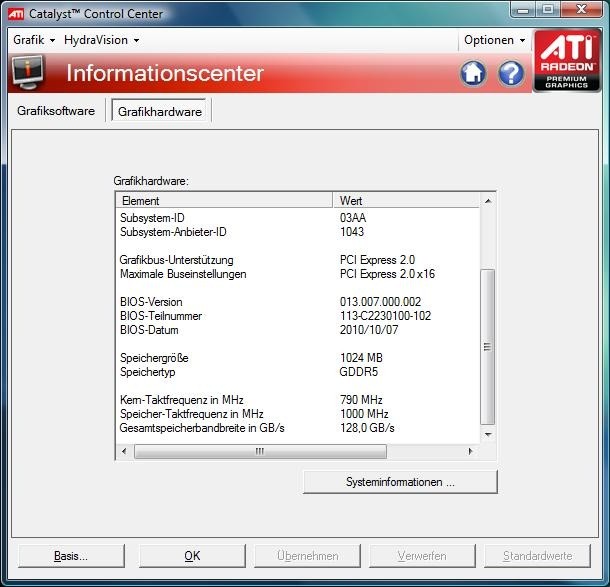610x587 pixels.
Task: Click the value 013.007.000.002
Action: tap(380, 302)
